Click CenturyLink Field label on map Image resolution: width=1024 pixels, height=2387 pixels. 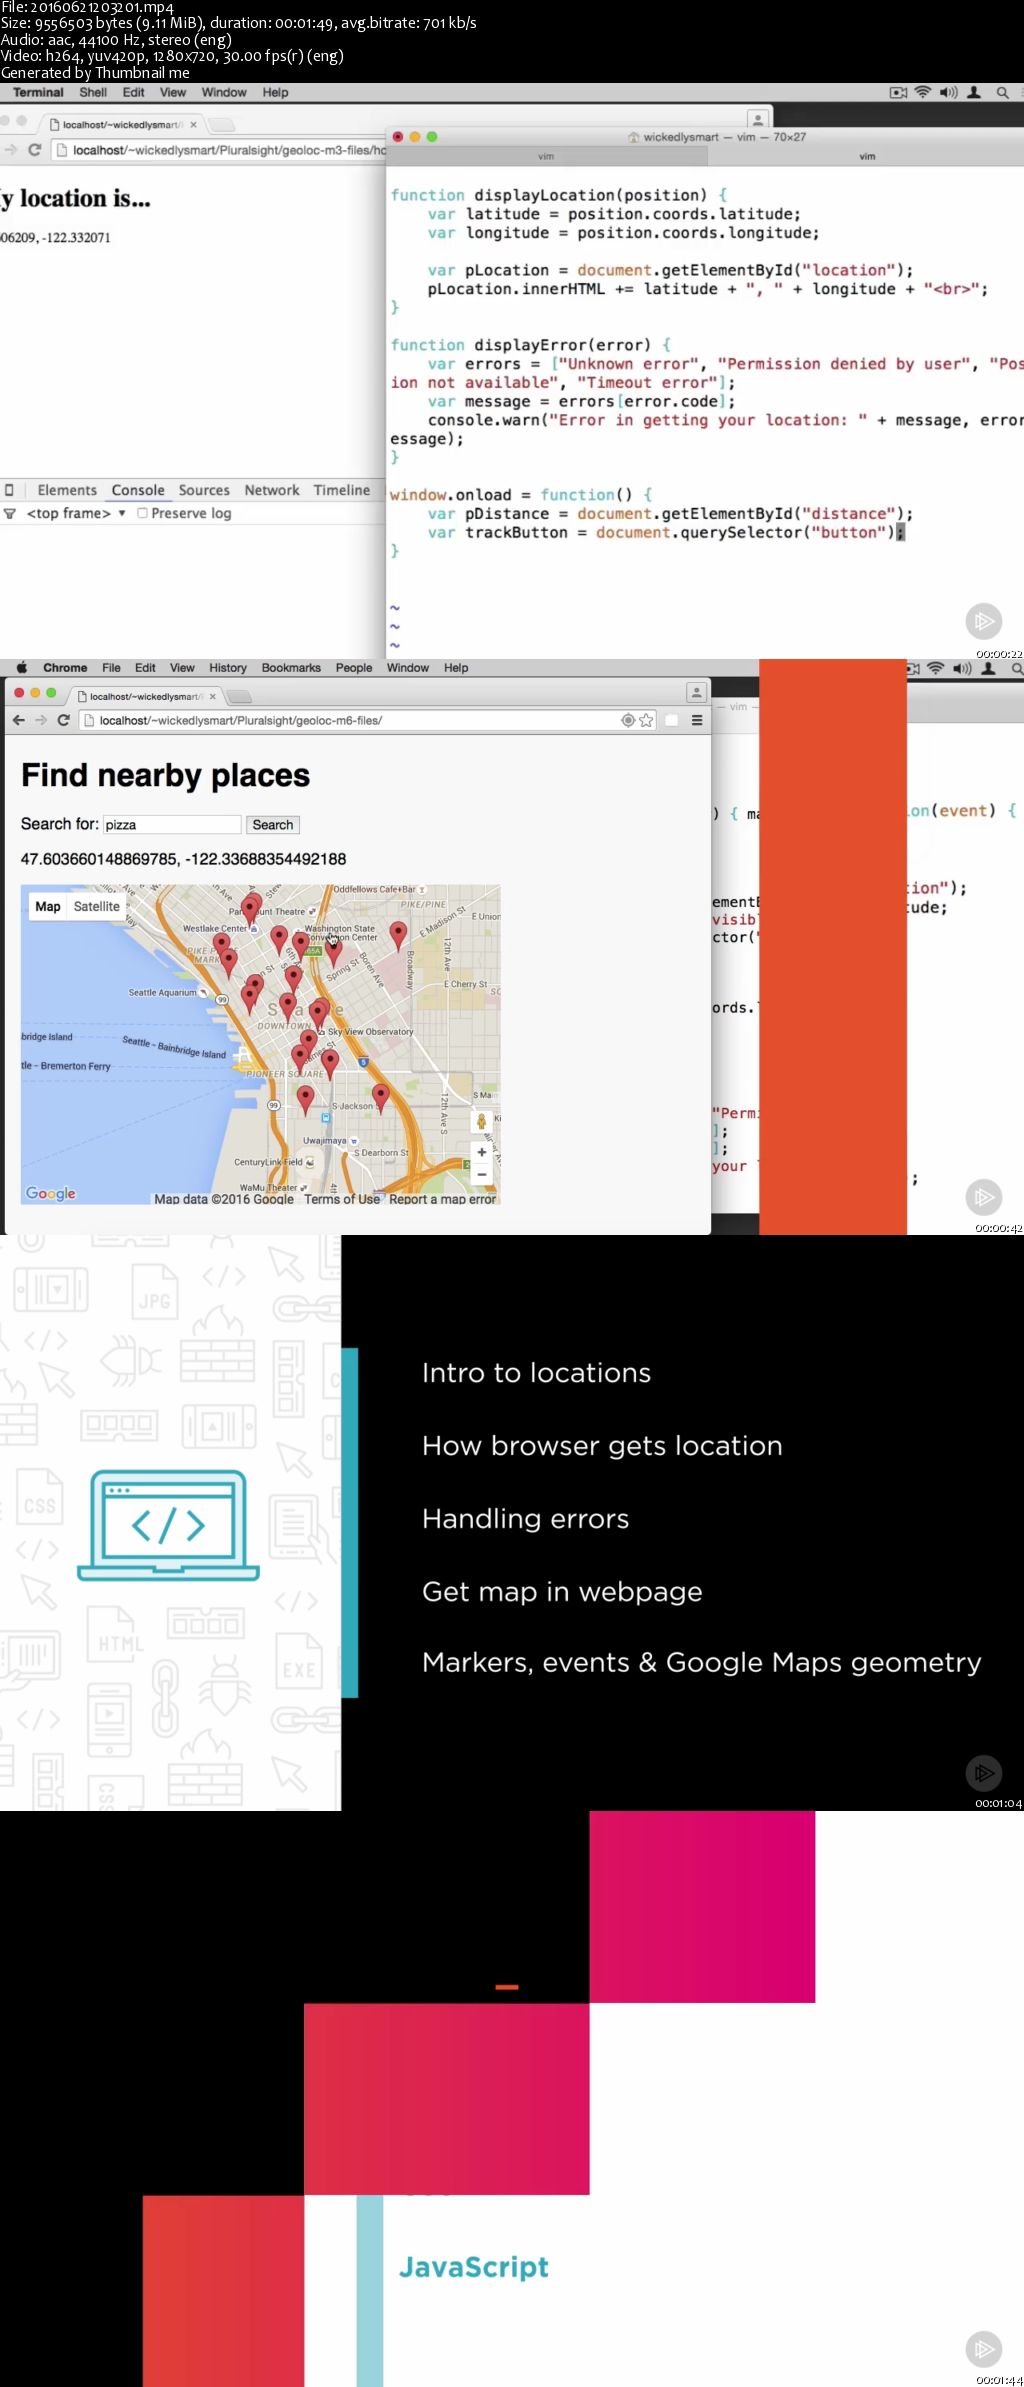tap(268, 1162)
